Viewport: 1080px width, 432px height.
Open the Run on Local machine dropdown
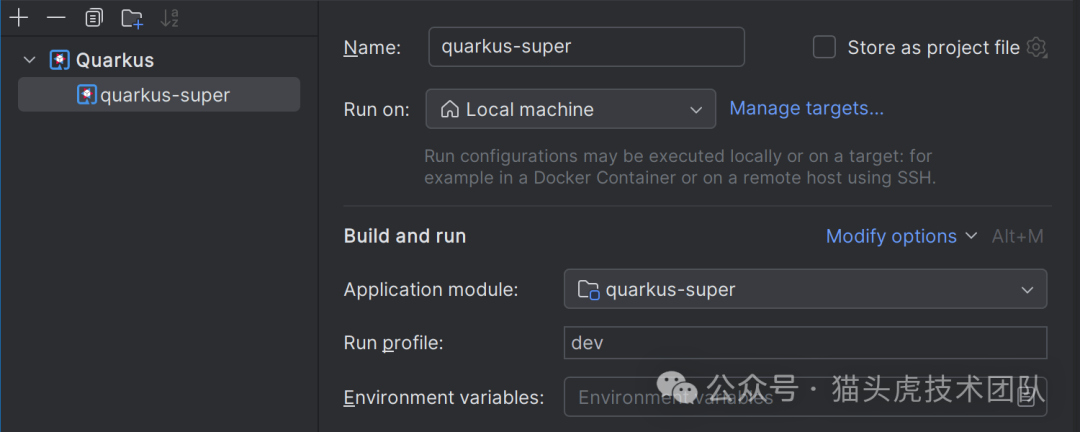[x=570, y=109]
